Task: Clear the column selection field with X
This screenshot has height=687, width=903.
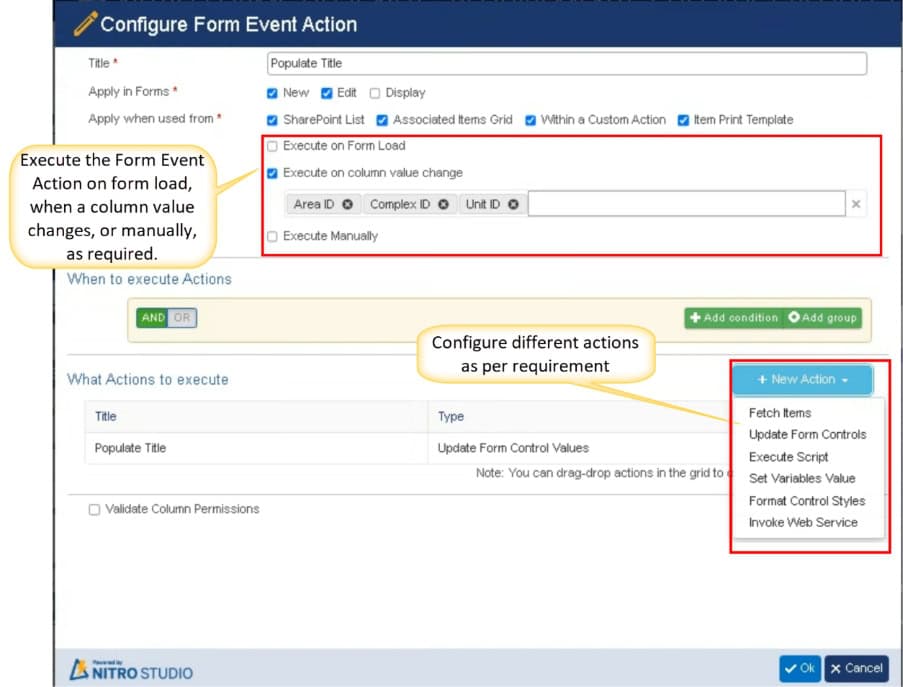Action: (x=856, y=204)
